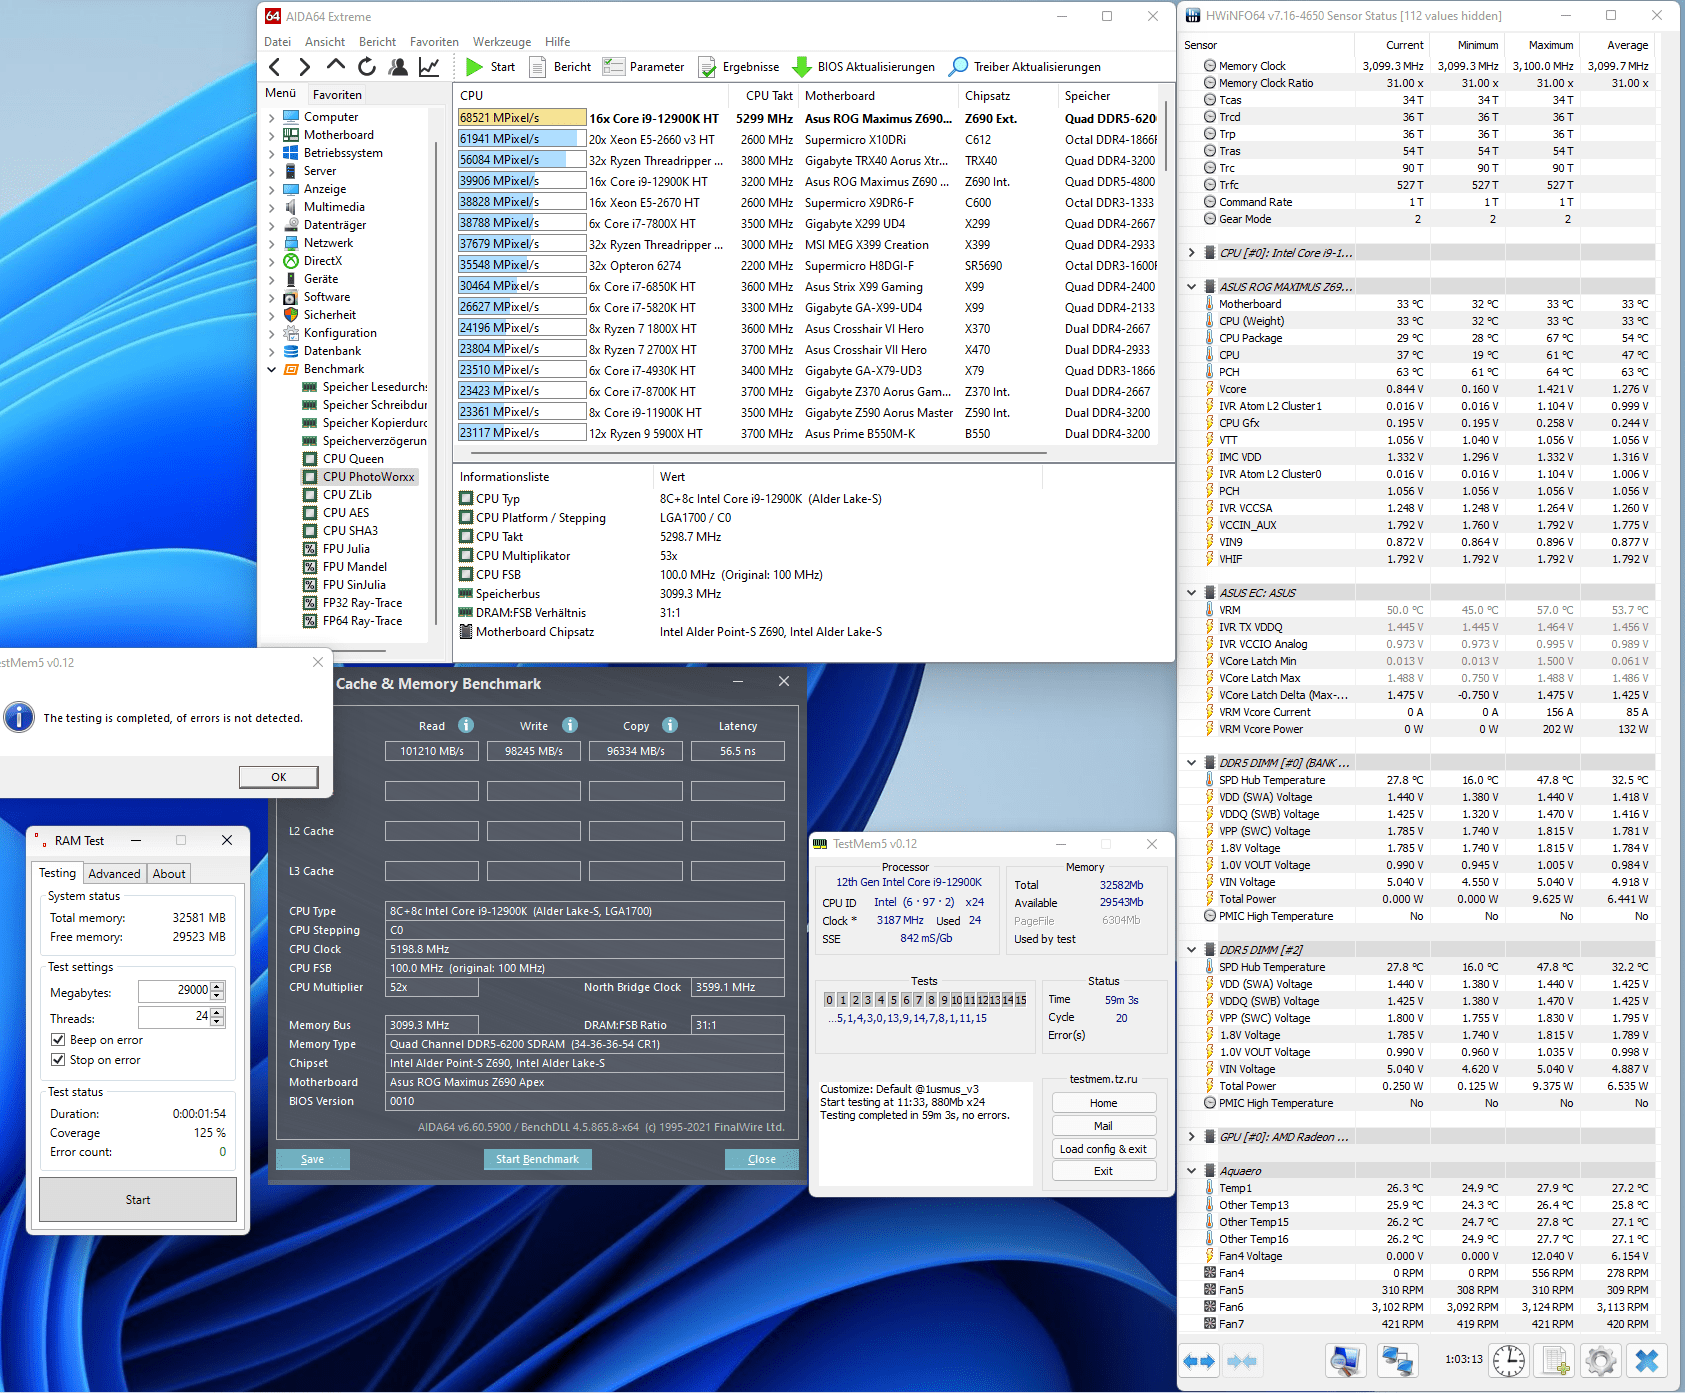The width and height of the screenshot is (1685, 1393).
Task: Toggle the CPU Queen benchmark checkbox
Action: pyautogui.click(x=310, y=459)
